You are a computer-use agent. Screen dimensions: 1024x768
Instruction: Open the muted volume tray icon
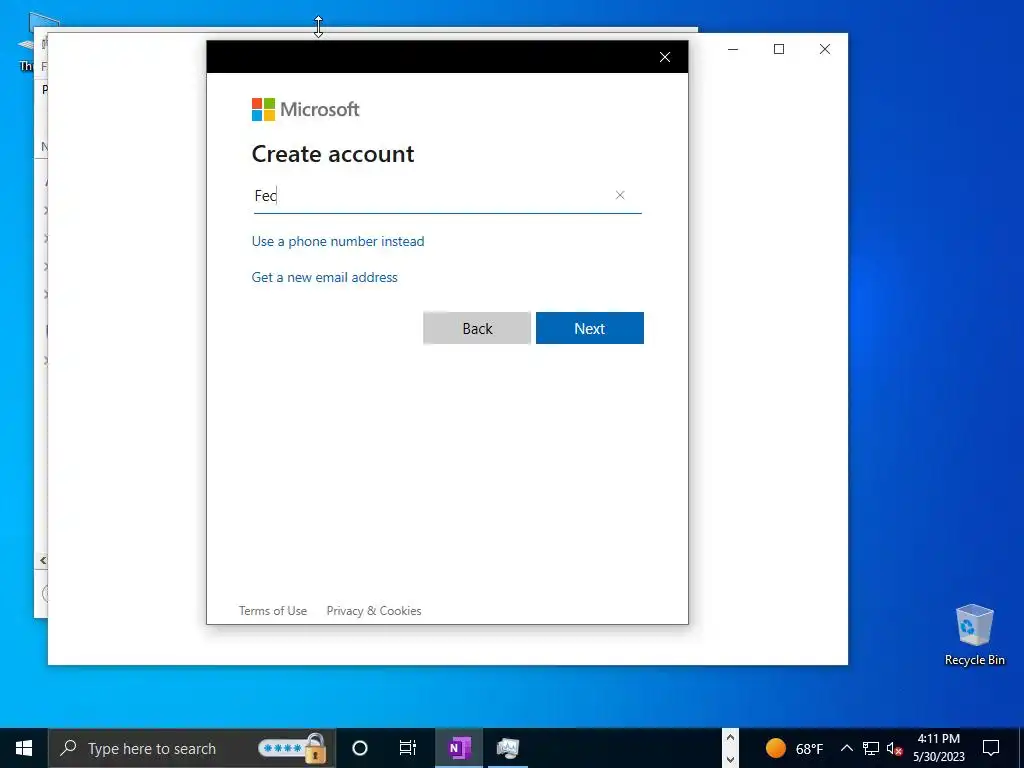point(894,748)
